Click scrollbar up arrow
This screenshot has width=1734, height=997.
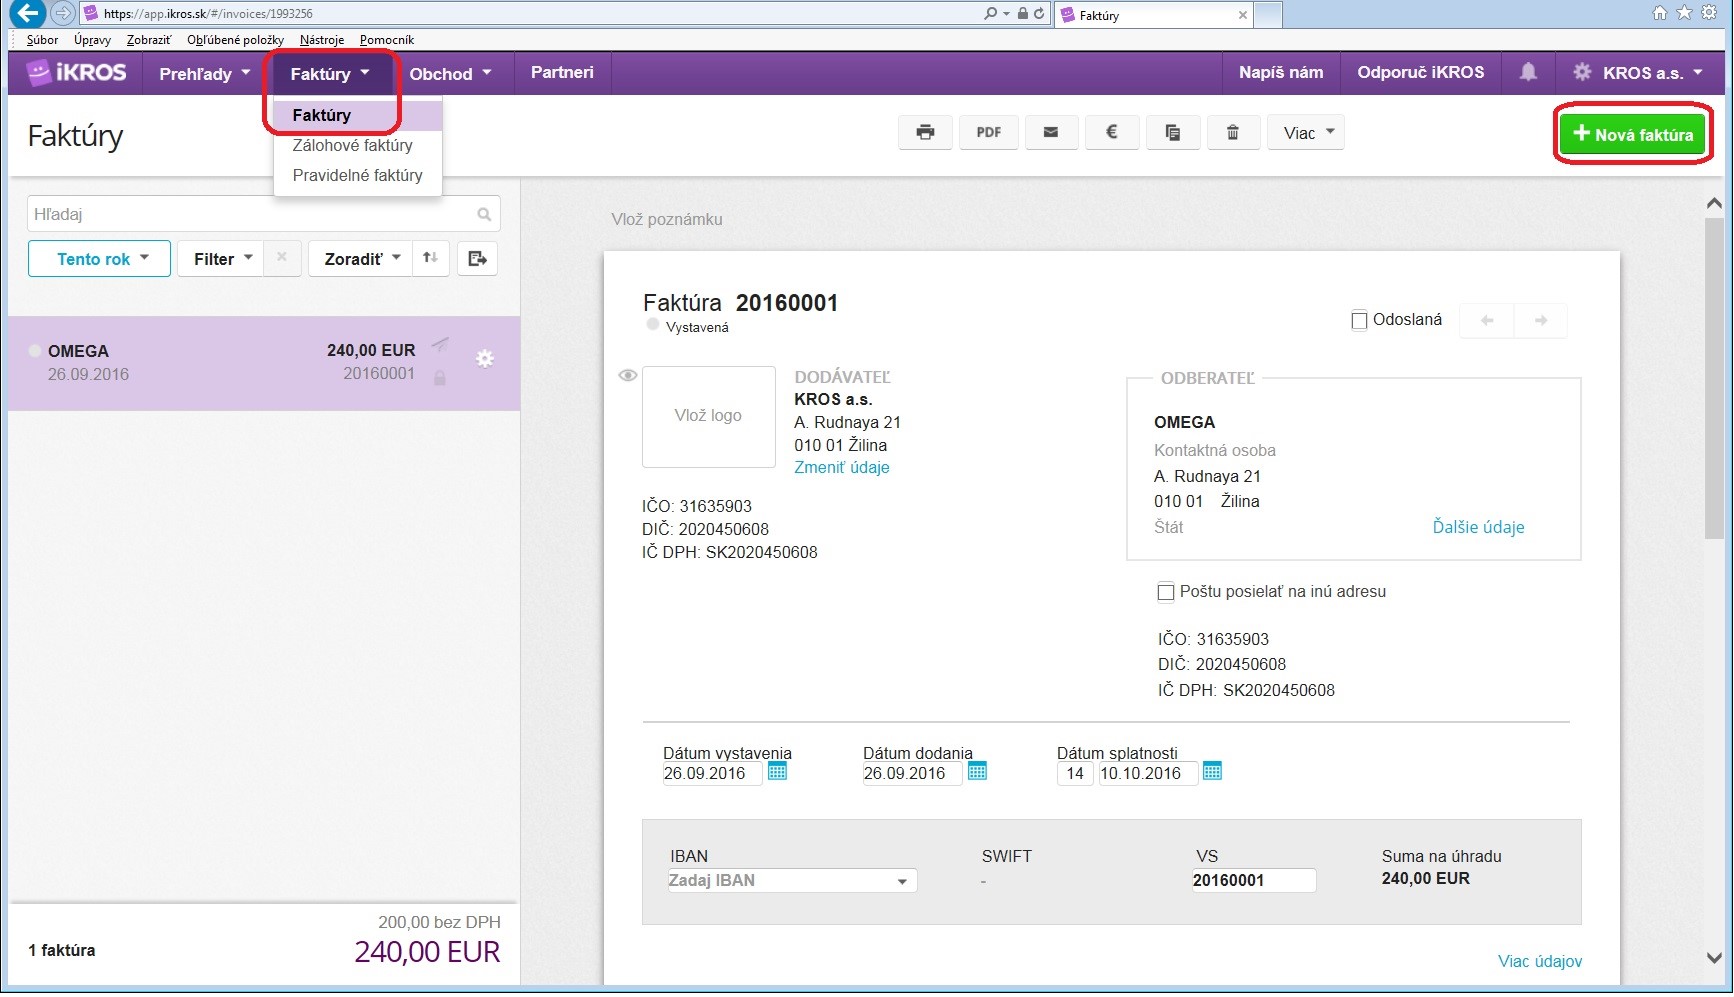[1714, 203]
